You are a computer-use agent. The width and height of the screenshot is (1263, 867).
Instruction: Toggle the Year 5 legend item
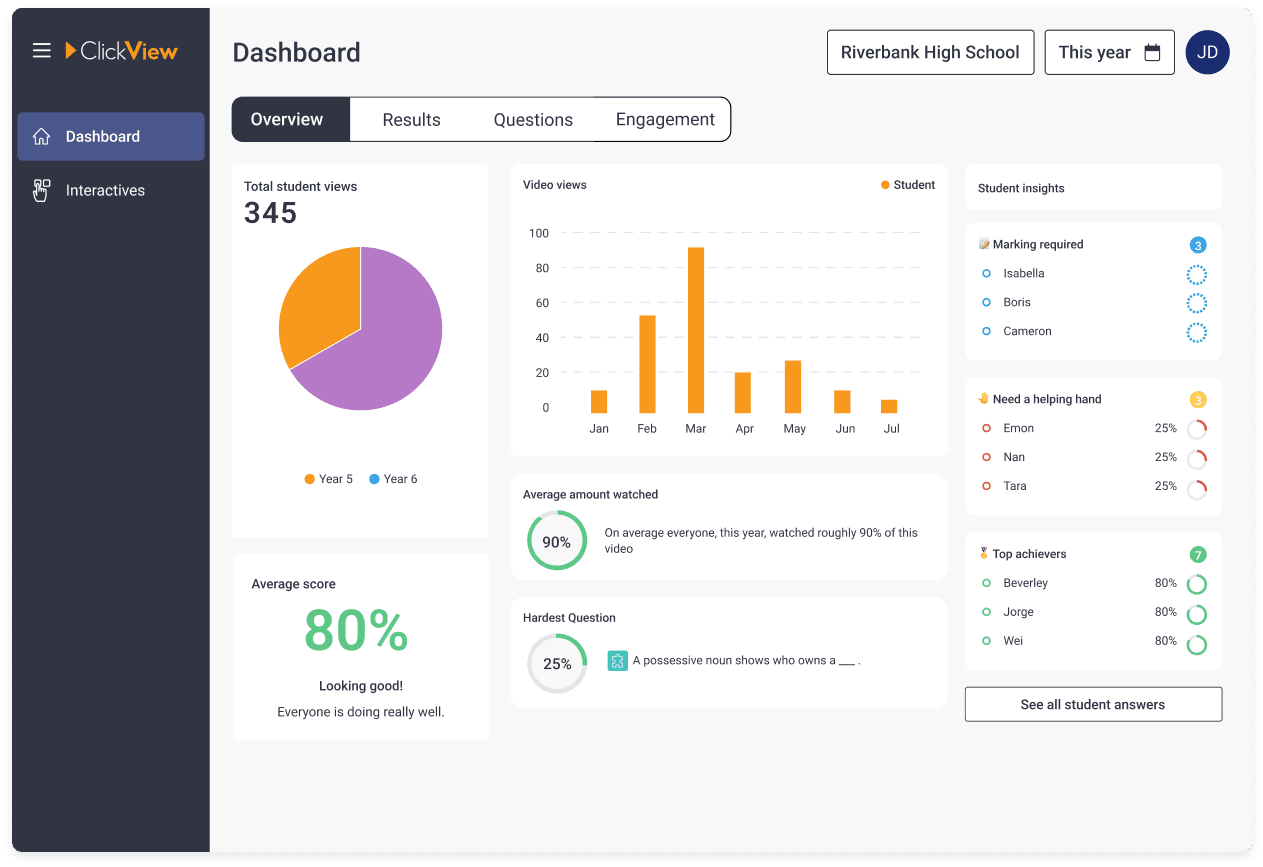328,479
